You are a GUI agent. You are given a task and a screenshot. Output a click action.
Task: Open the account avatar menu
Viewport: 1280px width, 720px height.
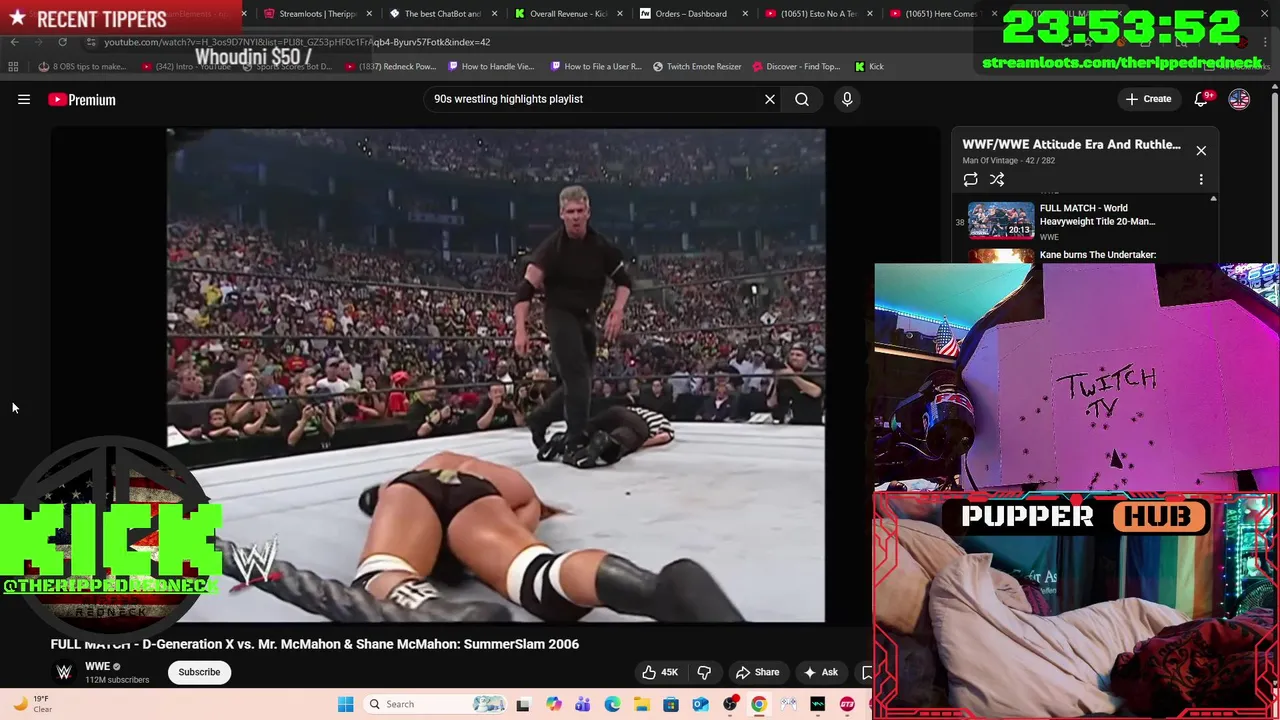1239,99
